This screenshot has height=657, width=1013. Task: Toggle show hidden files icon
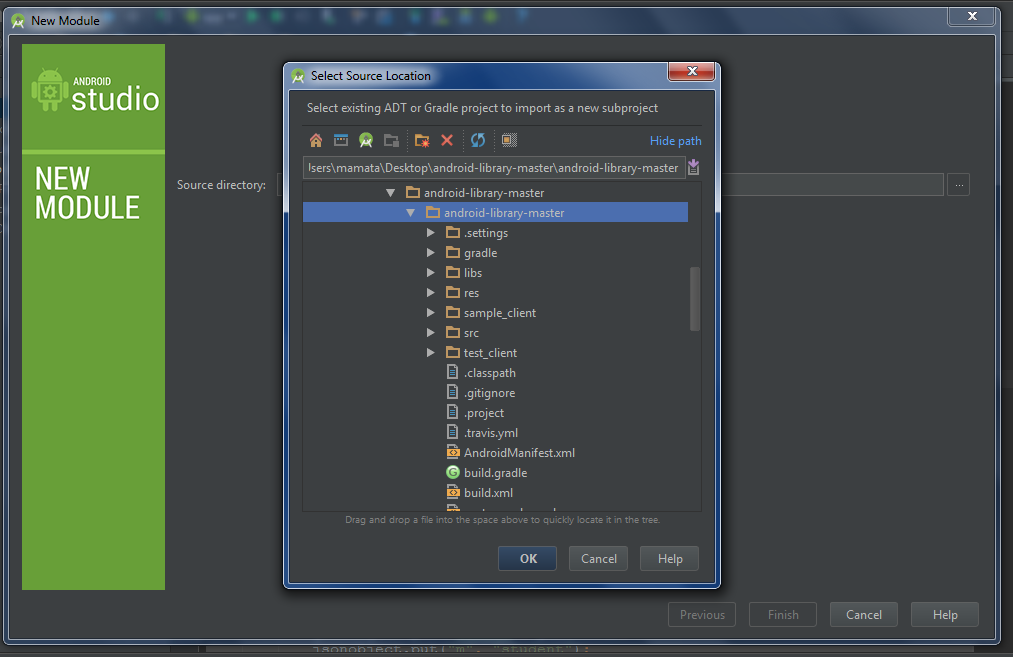tap(509, 140)
